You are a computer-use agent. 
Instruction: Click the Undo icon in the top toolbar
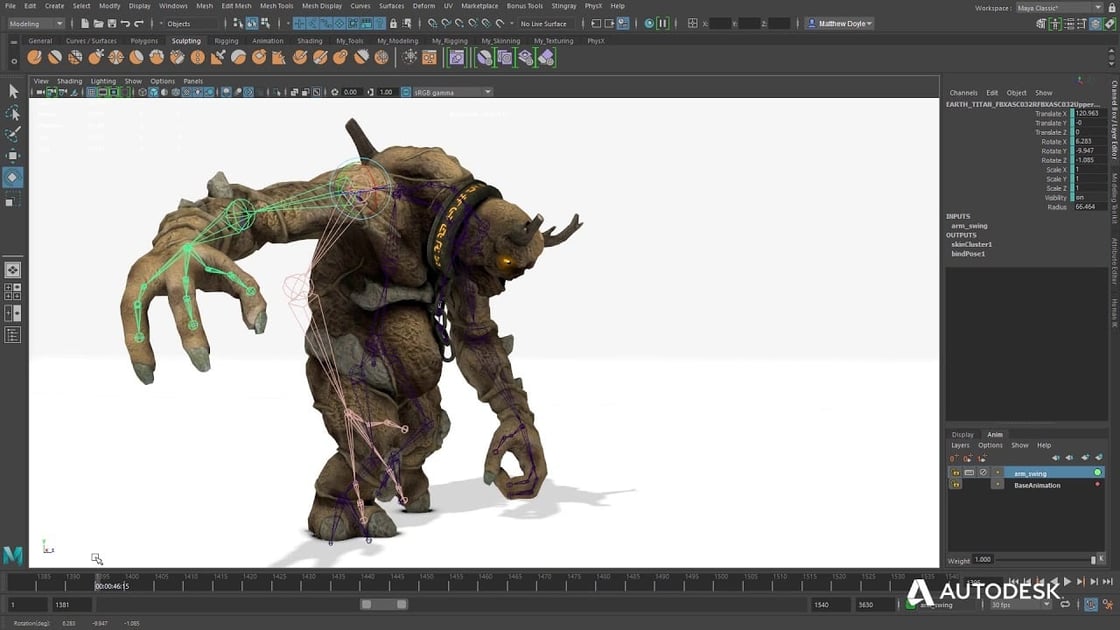click(127, 23)
